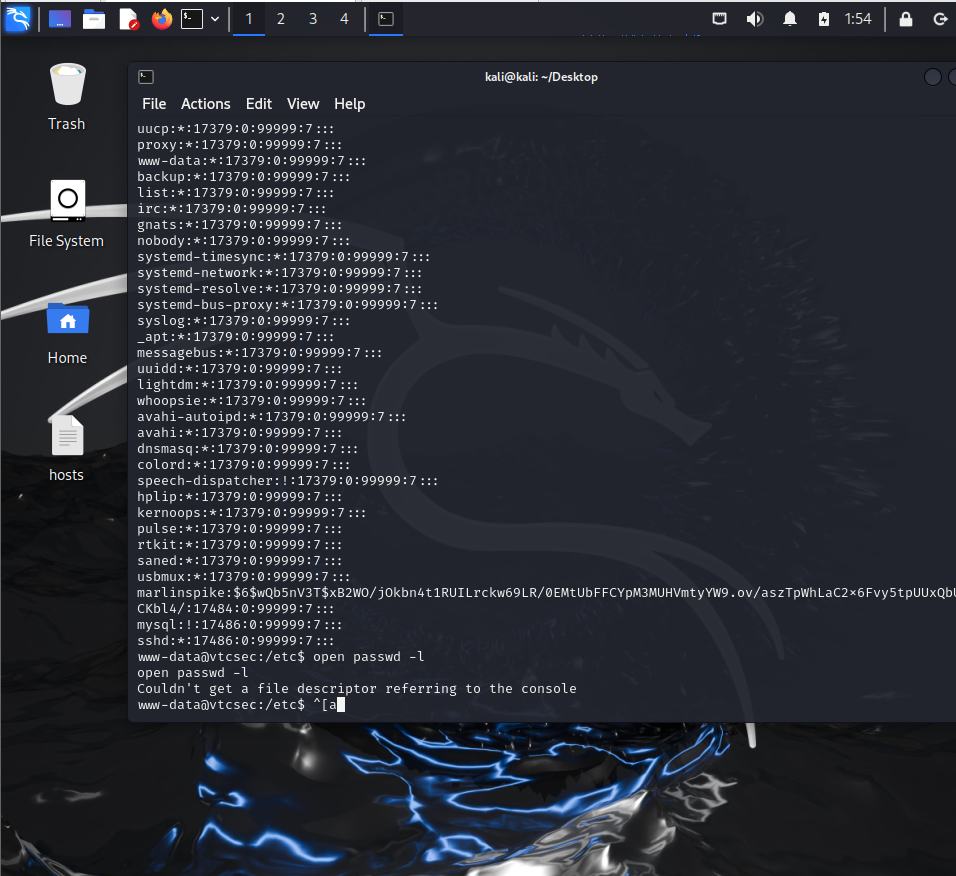Open the Kali applications menu icon
The height and width of the screenshot is (876, 956).
(18, 19)
